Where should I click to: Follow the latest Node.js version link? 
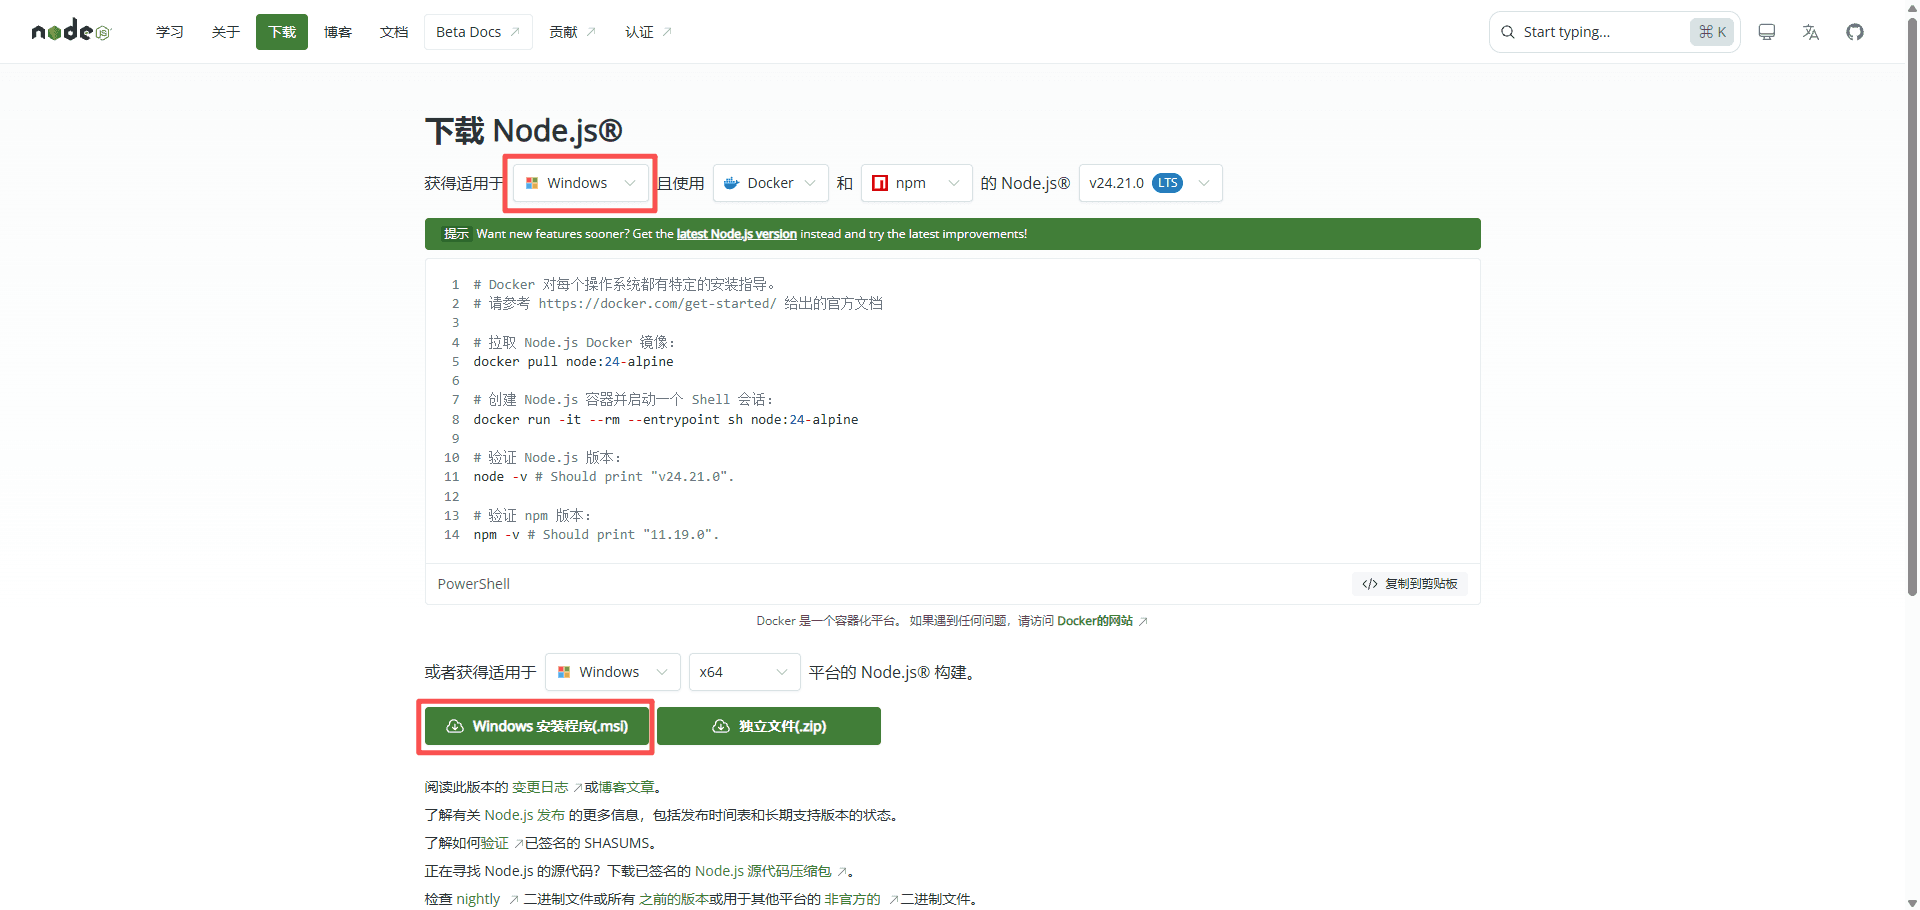(737, 234)
